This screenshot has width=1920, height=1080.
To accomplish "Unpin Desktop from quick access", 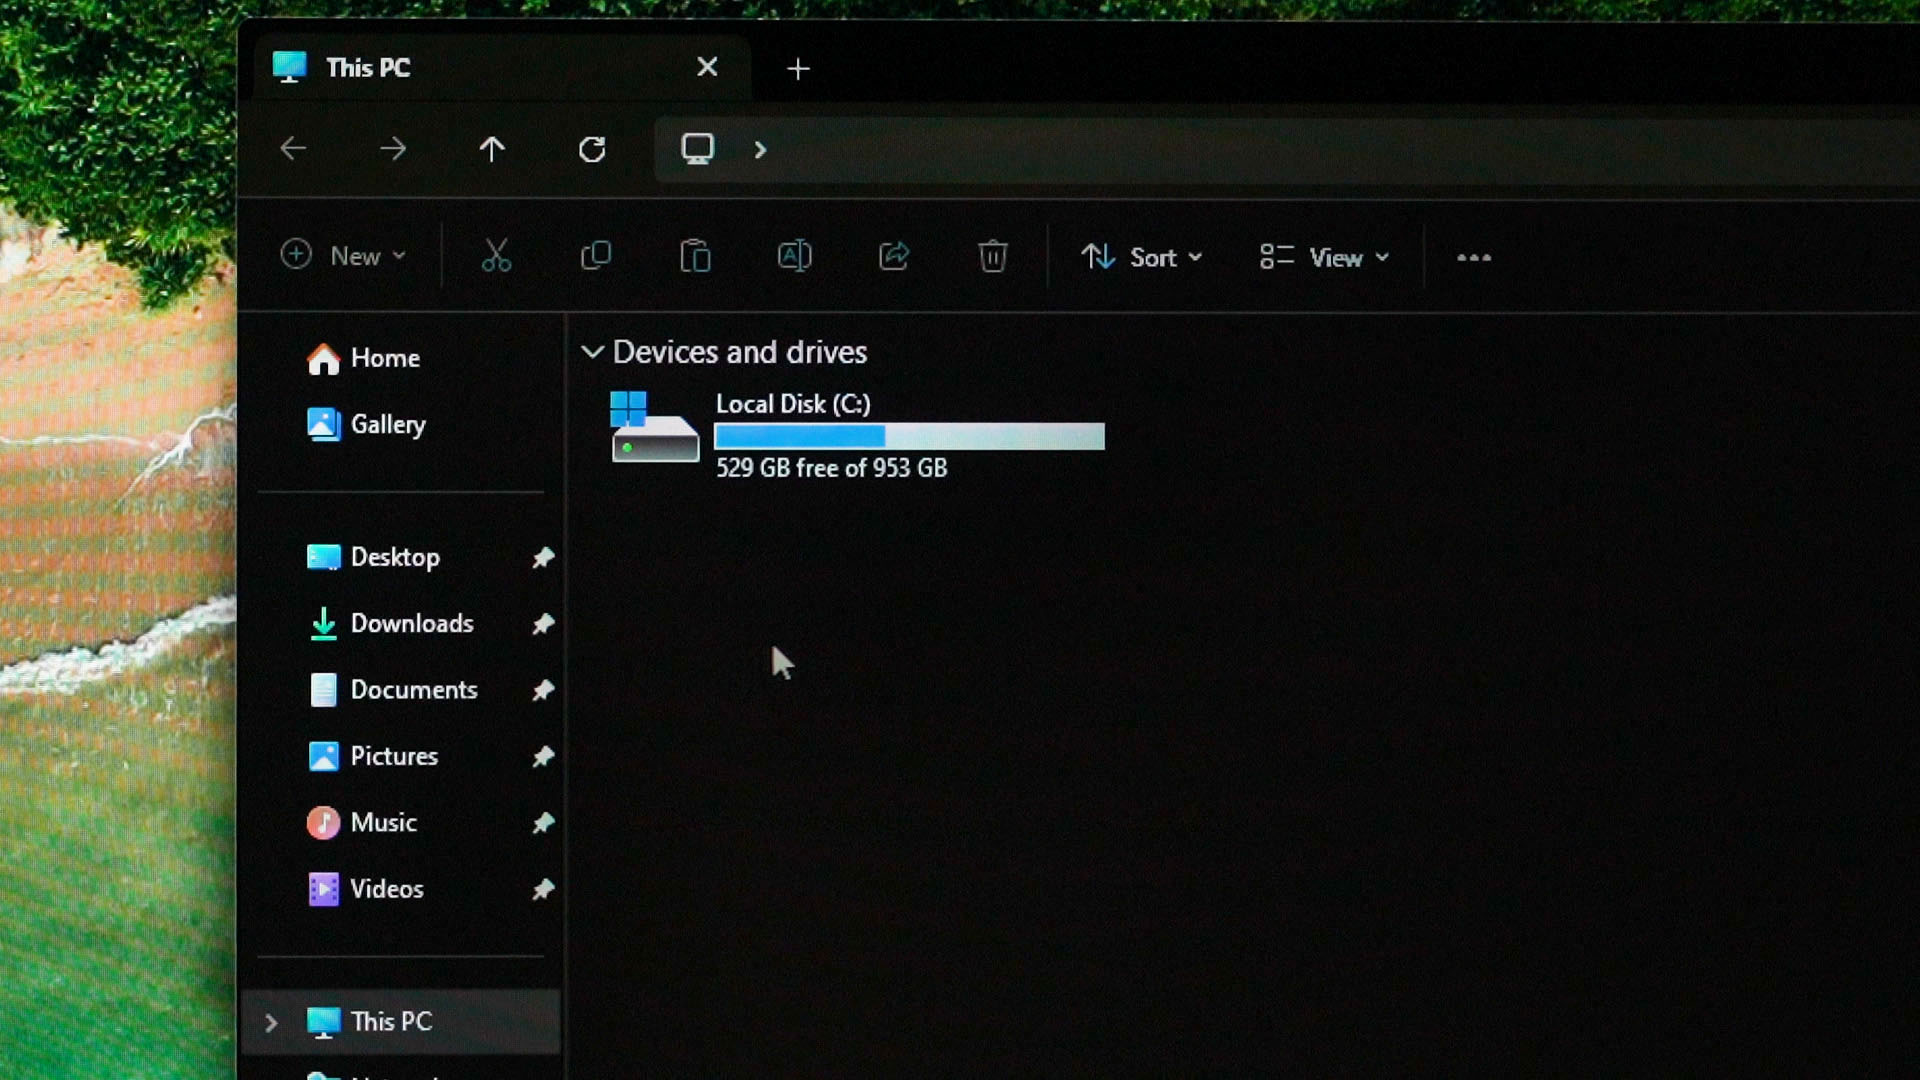I will tap(543, 557).
